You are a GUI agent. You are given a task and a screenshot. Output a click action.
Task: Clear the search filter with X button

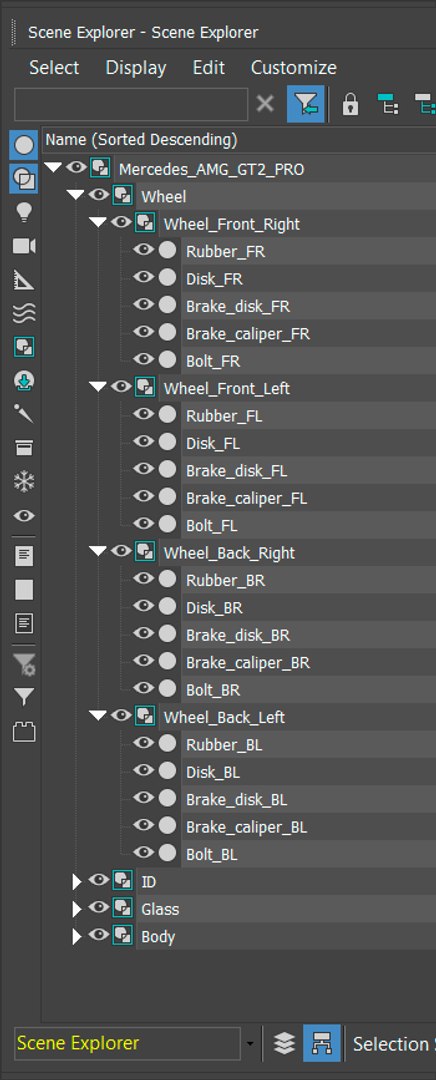(x=265, y=104)
